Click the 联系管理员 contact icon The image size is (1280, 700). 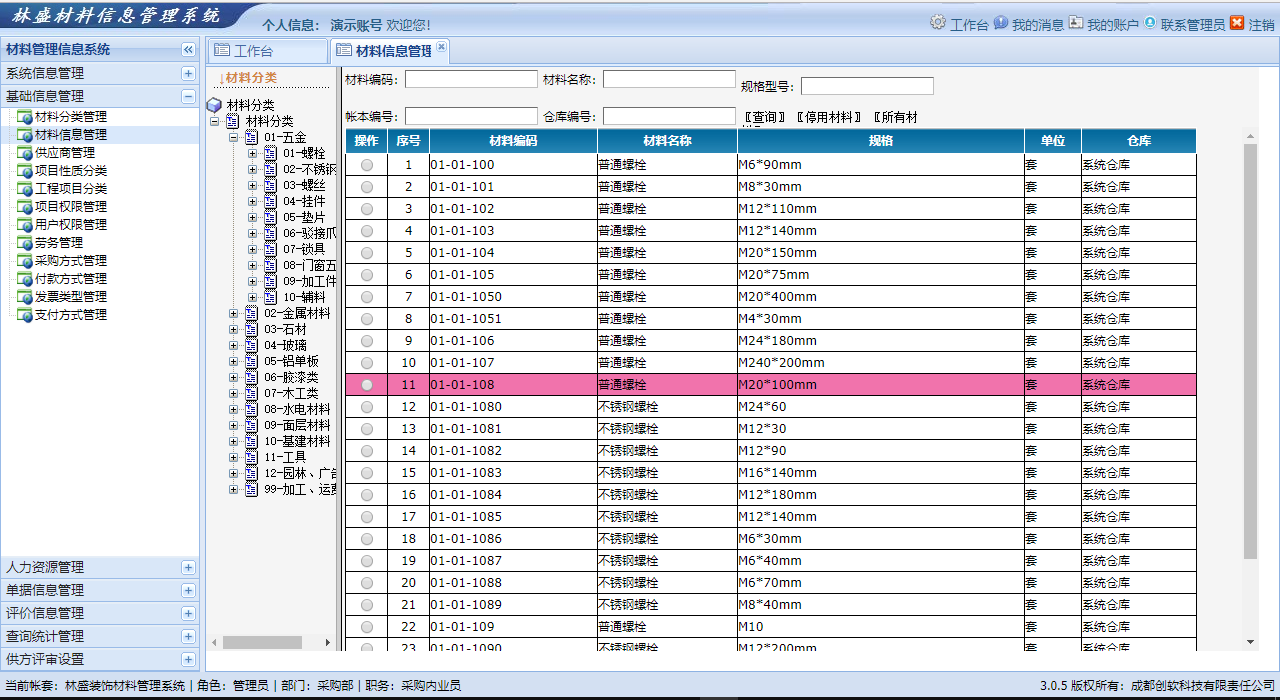(1150, 23)
